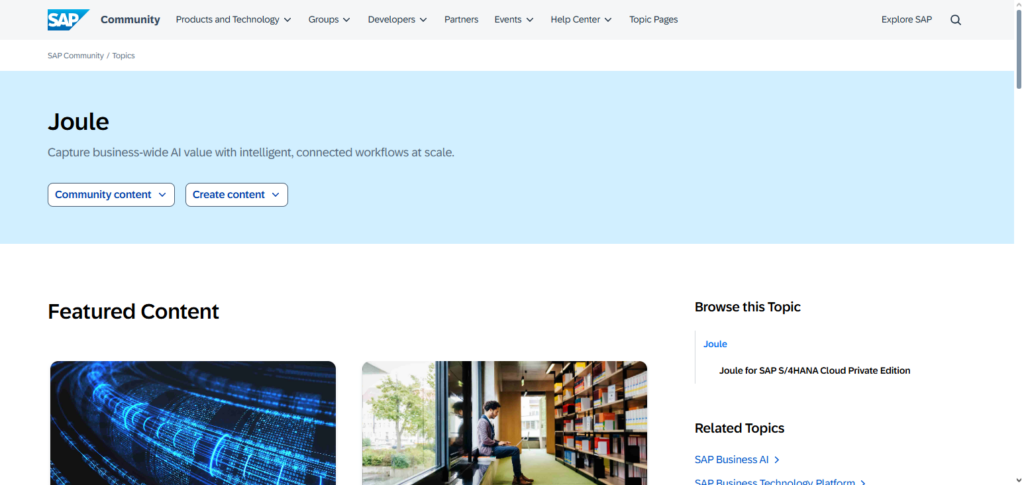Image resolution: width=1024 pixels, height=485 pixels.
Task: Open the search magnifier icon
Action: point(955,20)
